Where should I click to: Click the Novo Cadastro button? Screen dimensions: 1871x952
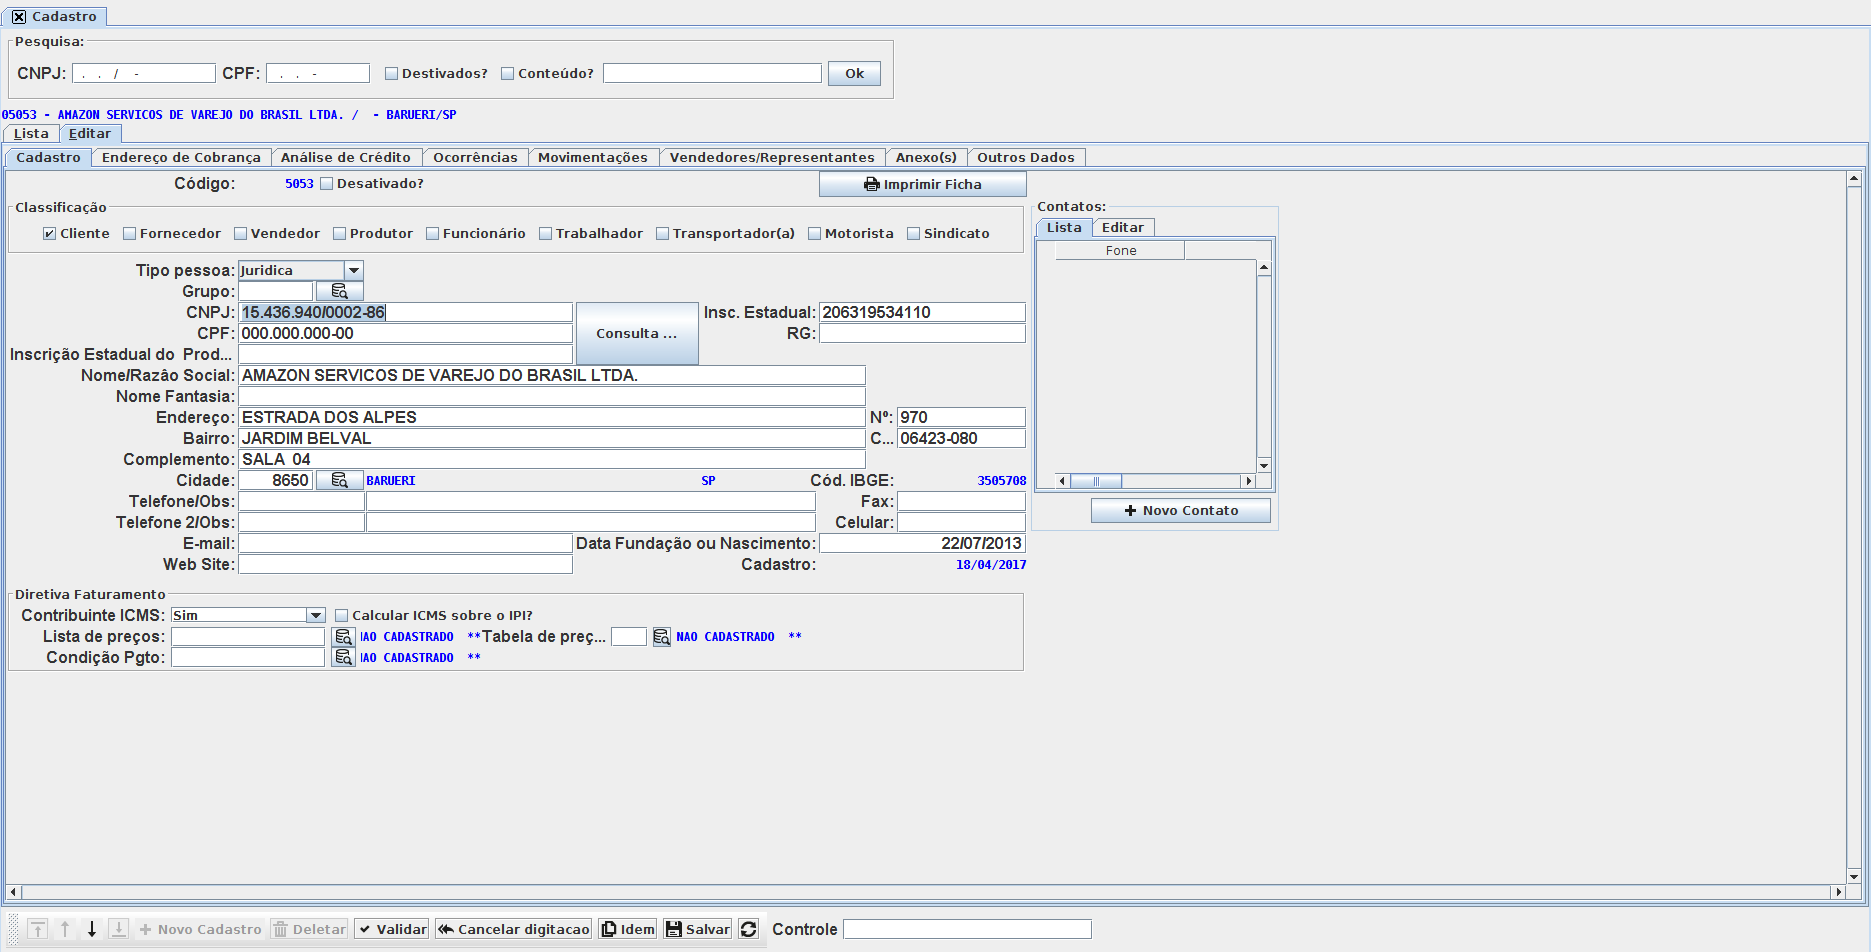(x=200, y=929)
